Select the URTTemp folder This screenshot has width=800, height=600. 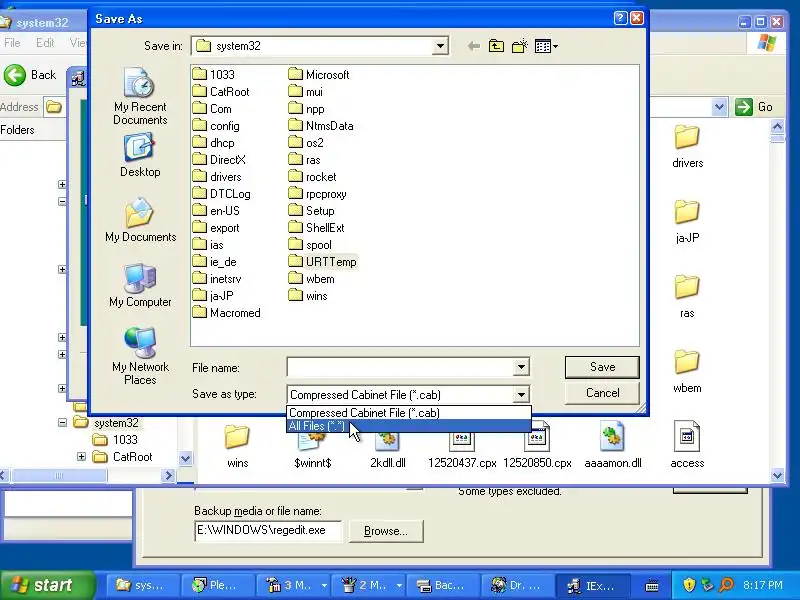(322, 262)
